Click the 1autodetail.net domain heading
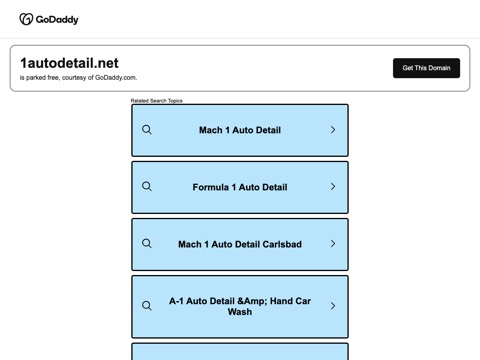This screenshot has height=360, width=480. (69, 63)
